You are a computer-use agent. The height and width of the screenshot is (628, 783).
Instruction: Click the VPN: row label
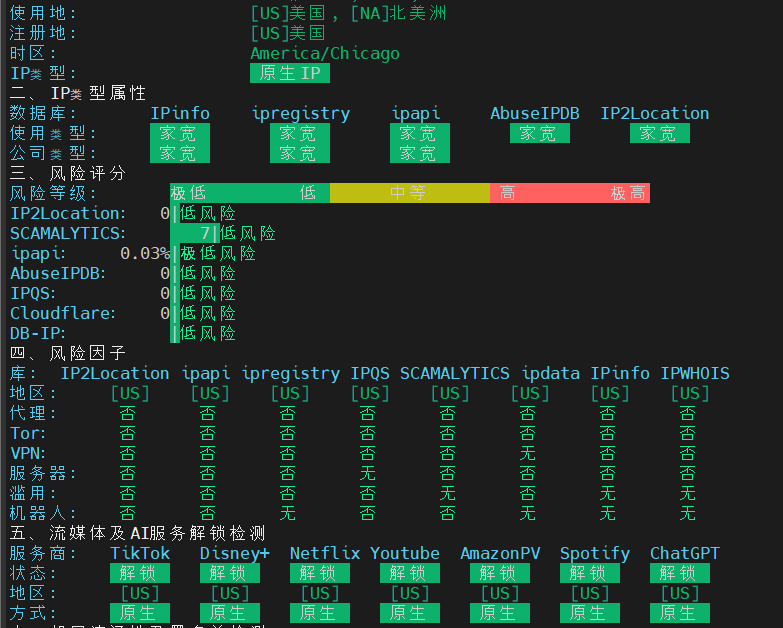28,453
